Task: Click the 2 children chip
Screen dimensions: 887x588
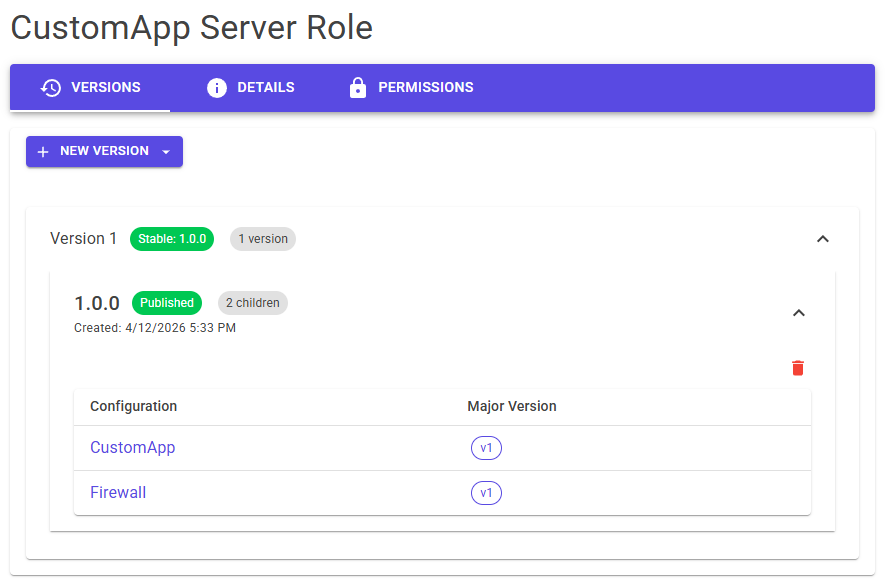Action: (252, 303)
